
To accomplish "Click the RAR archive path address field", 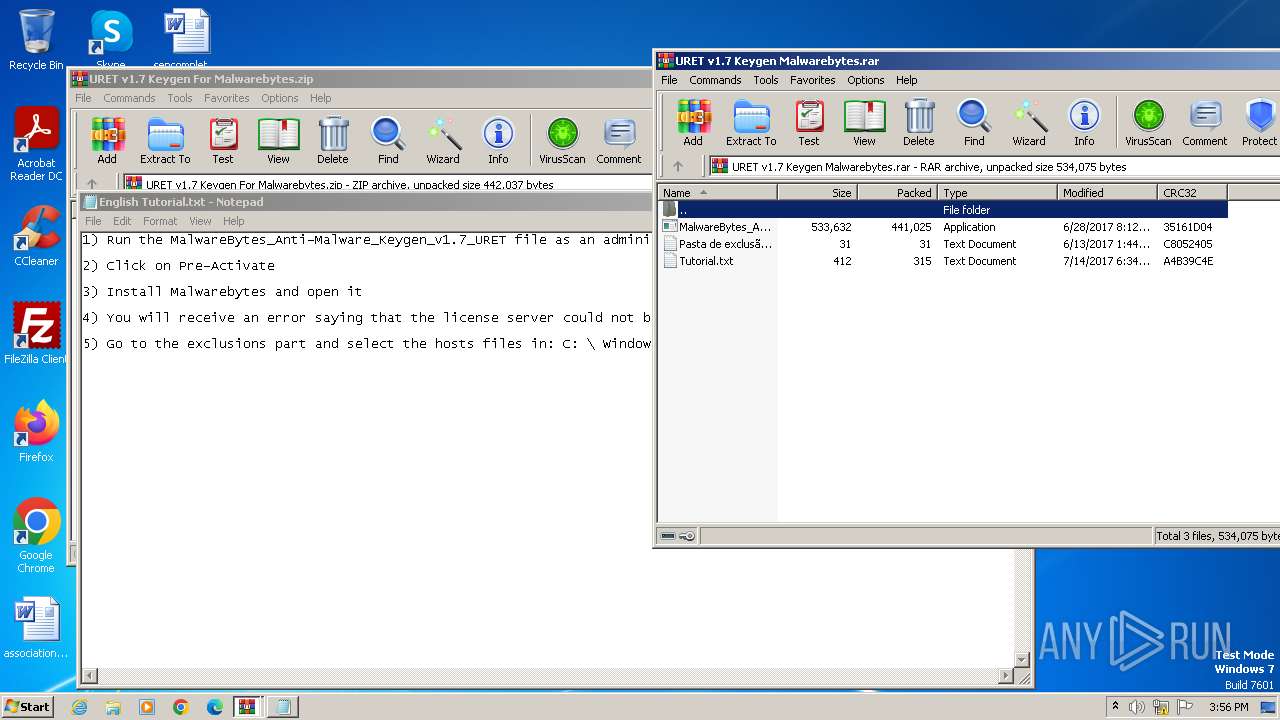I will coord(993,167).
